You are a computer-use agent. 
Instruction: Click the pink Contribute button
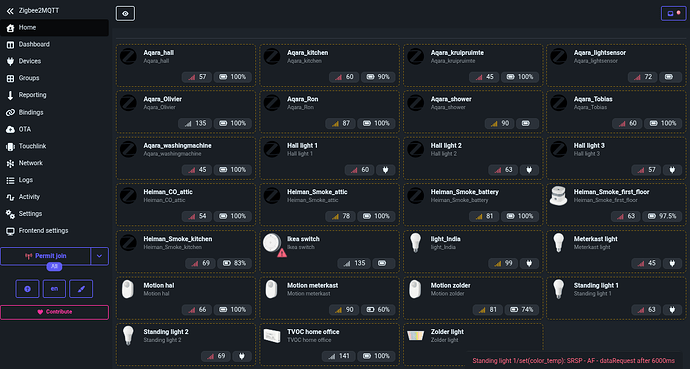pyautogui.click(x=55, y=312)
